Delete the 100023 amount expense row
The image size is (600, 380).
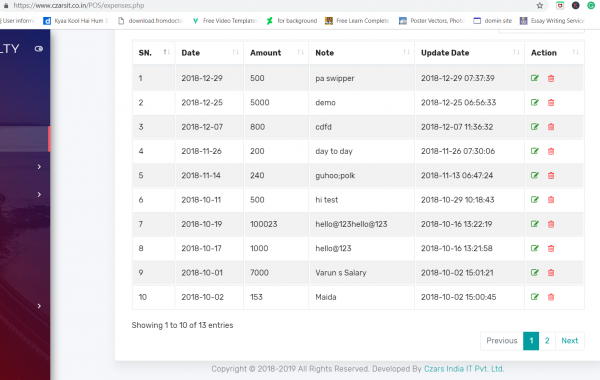[x=551, y=224]
